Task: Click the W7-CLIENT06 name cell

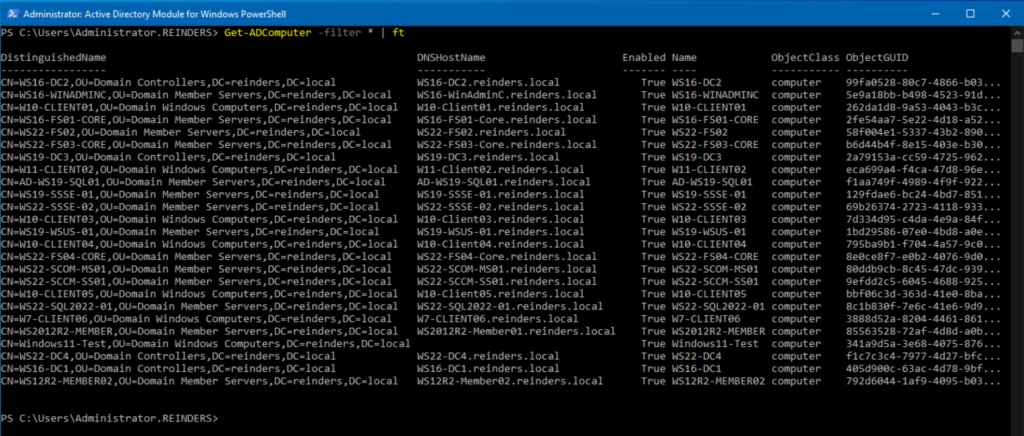Action: (706, 318)
